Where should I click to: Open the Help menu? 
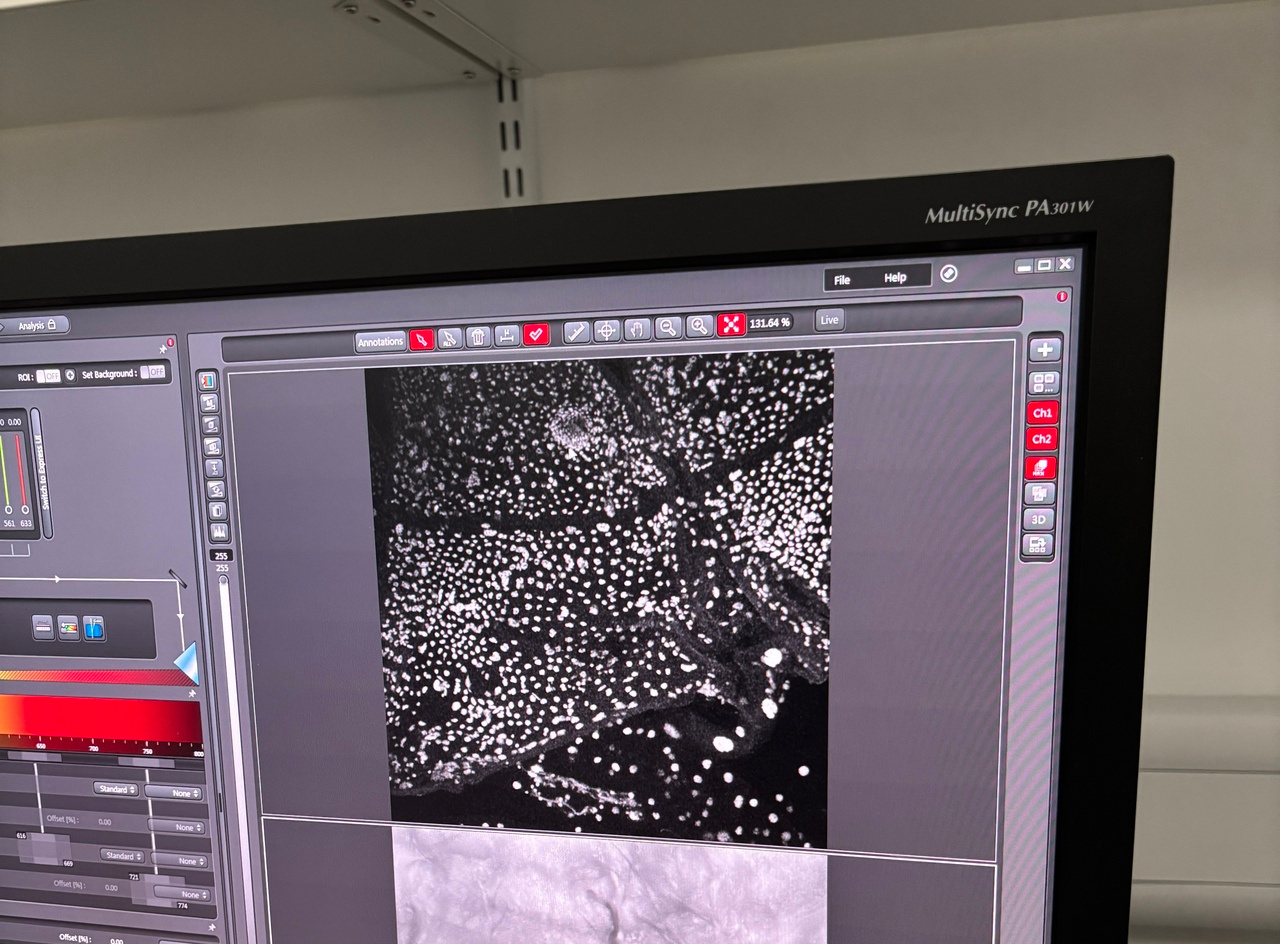click(x=895, y=278)
